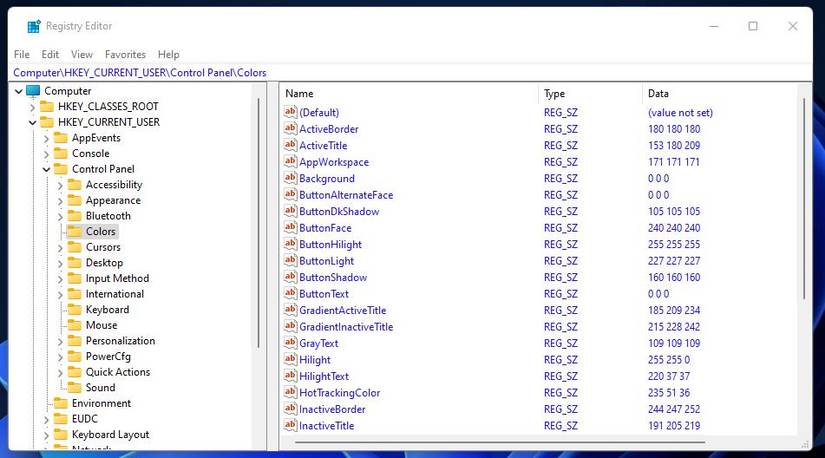825x458 pixels.
Task: Collapse the Control Panel key
Action: pos(46,170)
